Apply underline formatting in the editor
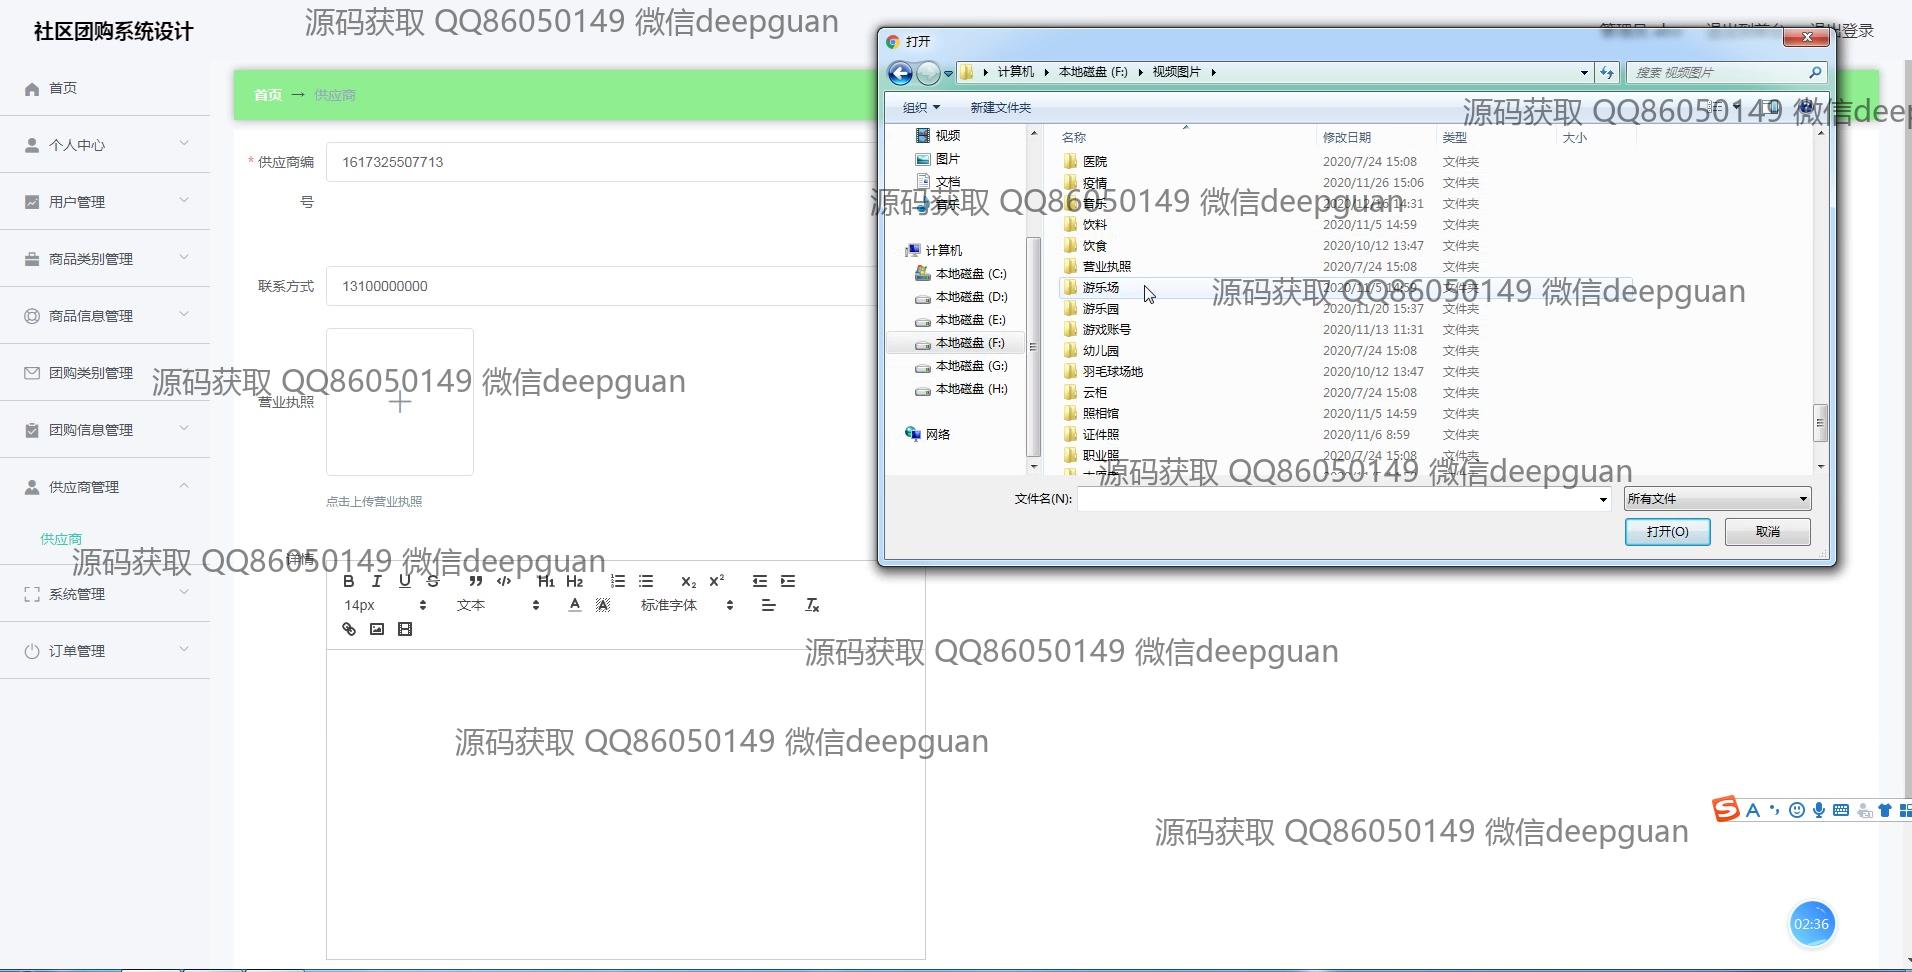Screen dimensions: 1912x972 [405, 581]
